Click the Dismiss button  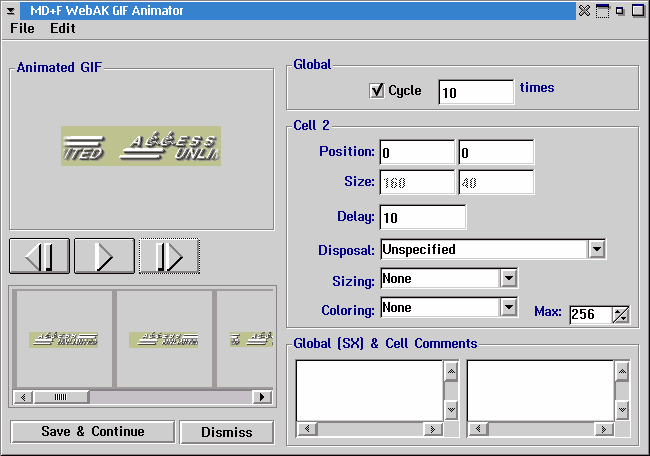click(x=227, y=432)
